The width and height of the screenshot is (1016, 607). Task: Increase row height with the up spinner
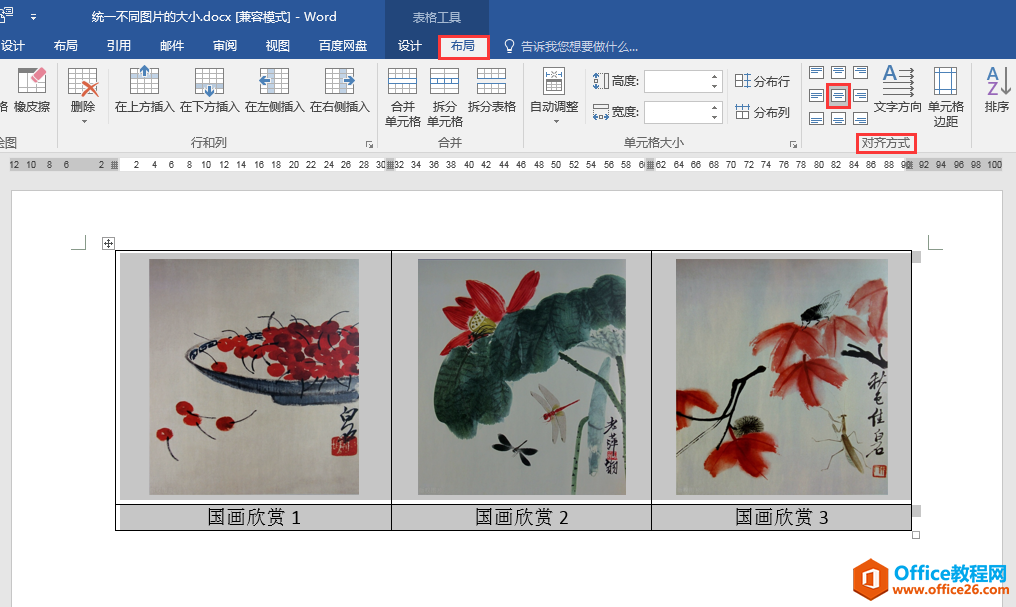tap(715, 76)
